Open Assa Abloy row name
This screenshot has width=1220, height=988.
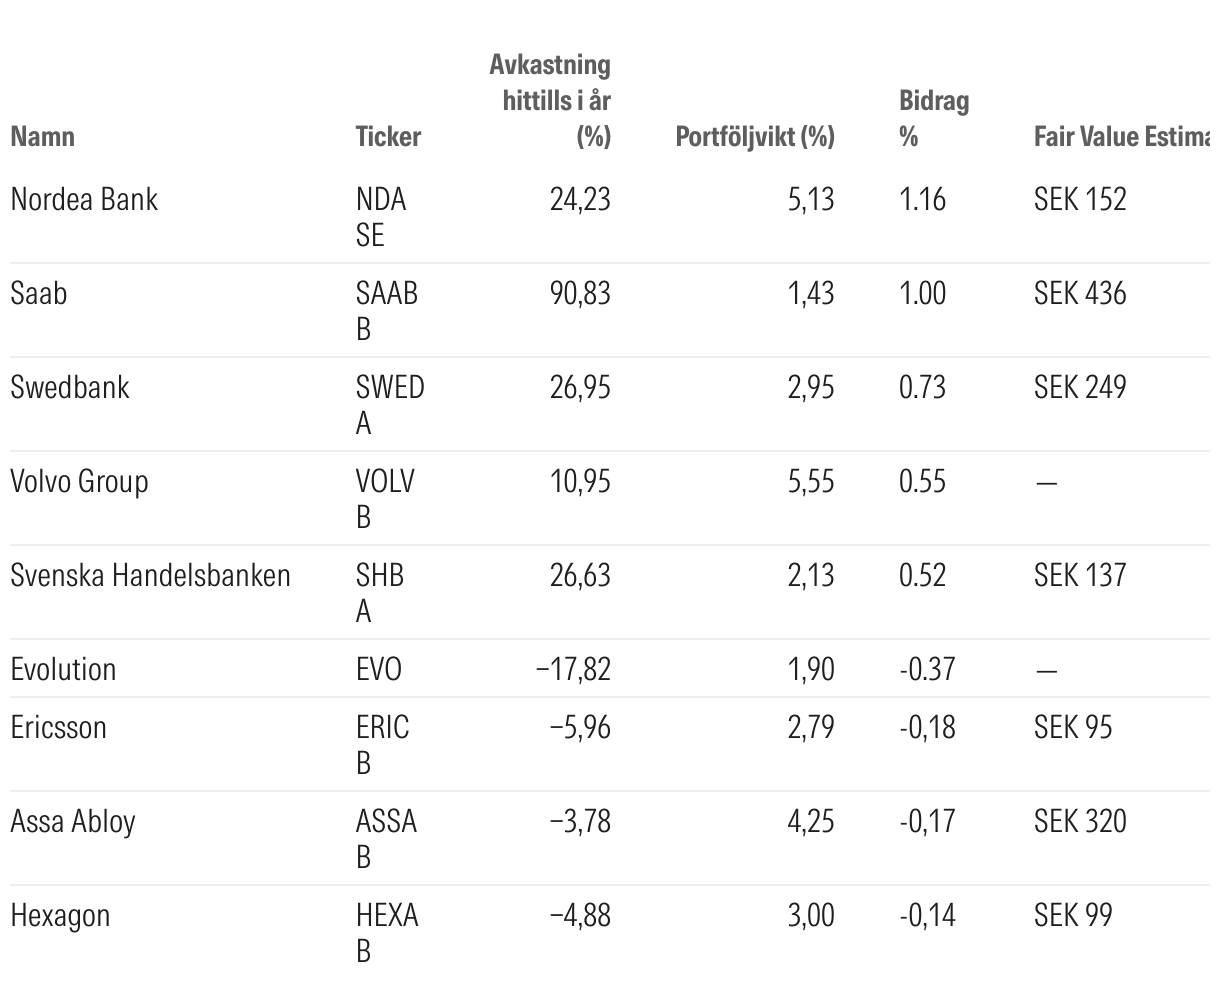pyautogui.click(x=73, y=821)
